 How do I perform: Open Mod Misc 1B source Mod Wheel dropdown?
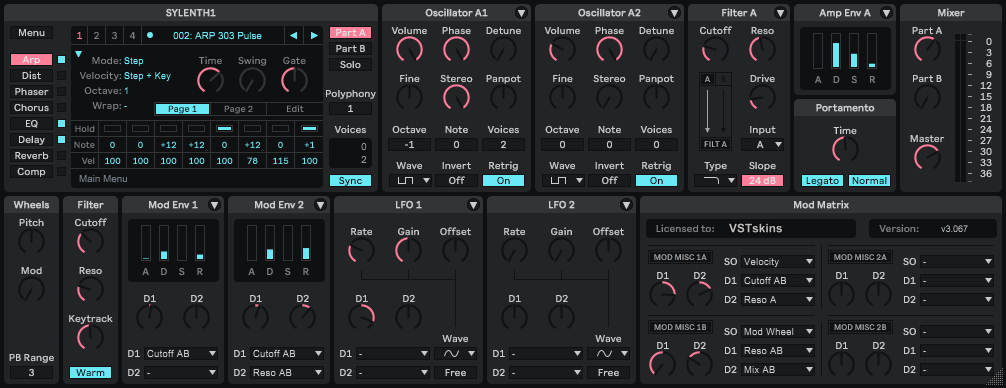(778, 332)
